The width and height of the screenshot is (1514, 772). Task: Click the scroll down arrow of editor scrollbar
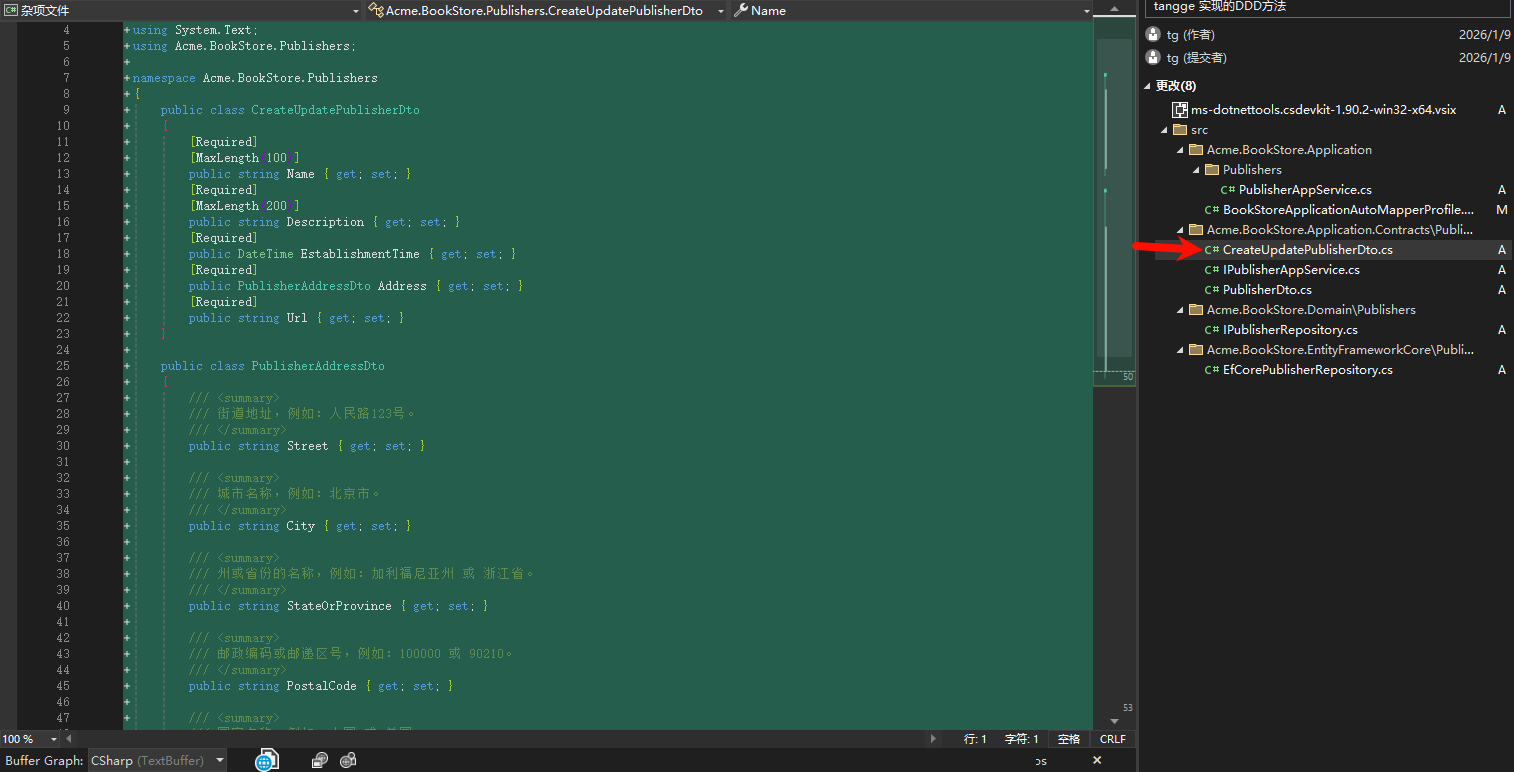click(x=1115, y=721)
